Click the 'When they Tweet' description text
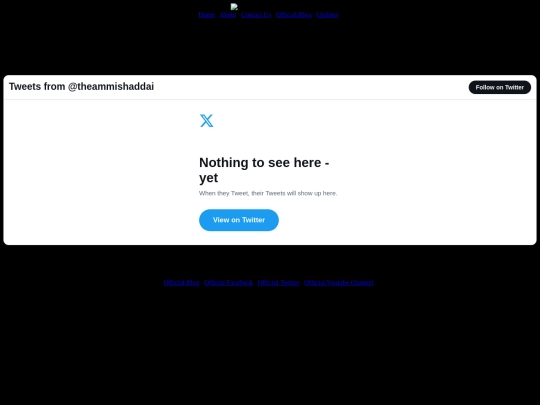The width and height of the screenshot is (540, 405). click(x=268, y=193)
